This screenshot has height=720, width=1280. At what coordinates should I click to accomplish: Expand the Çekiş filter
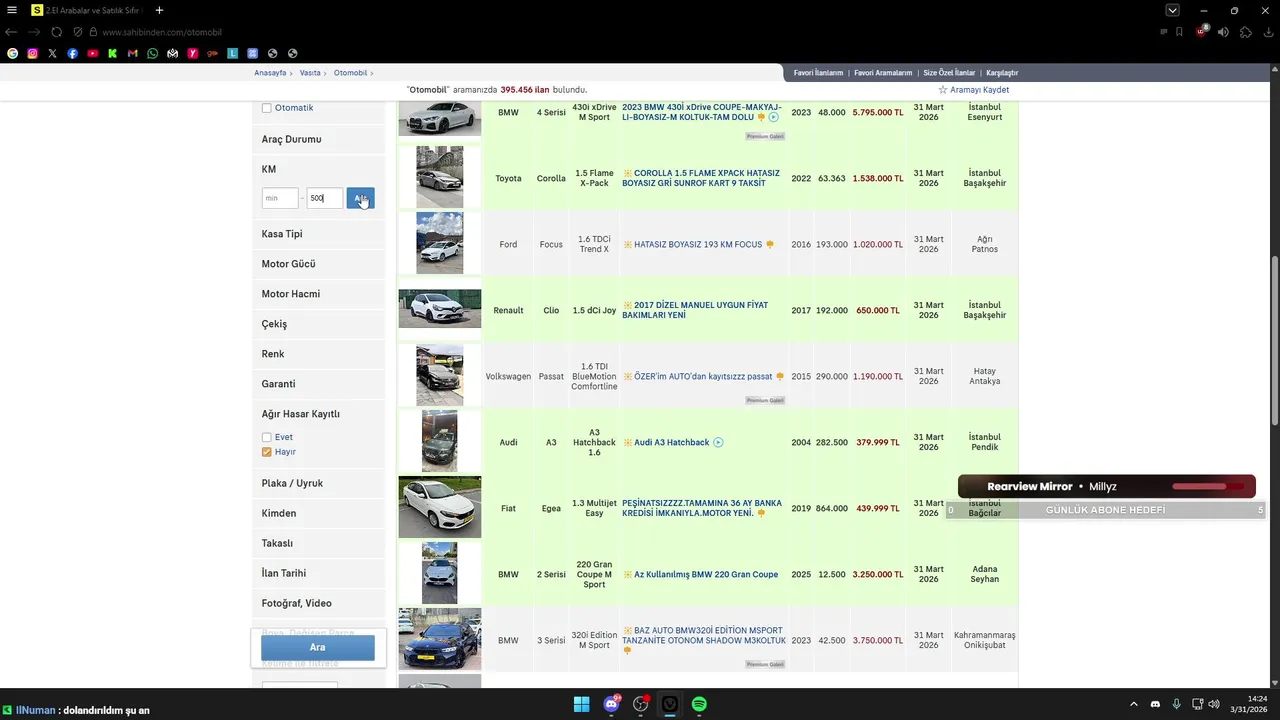pos(318,324)
